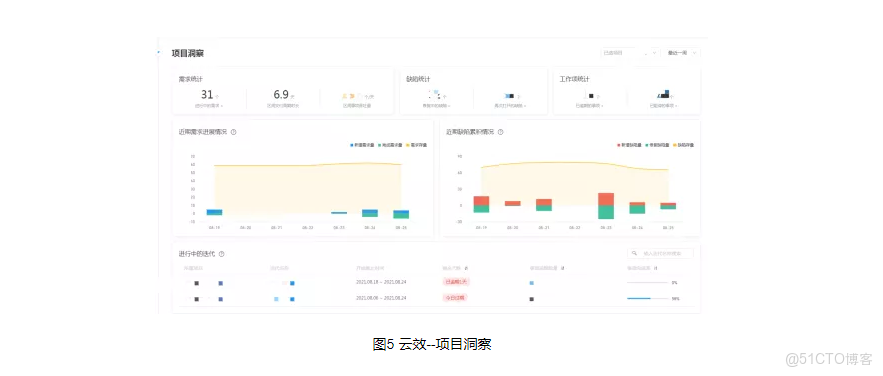Viewport: 883px width, 376px height.
Task: Toggle green fixed-defect legend in defect chart
Action: [x=656, y=145]
